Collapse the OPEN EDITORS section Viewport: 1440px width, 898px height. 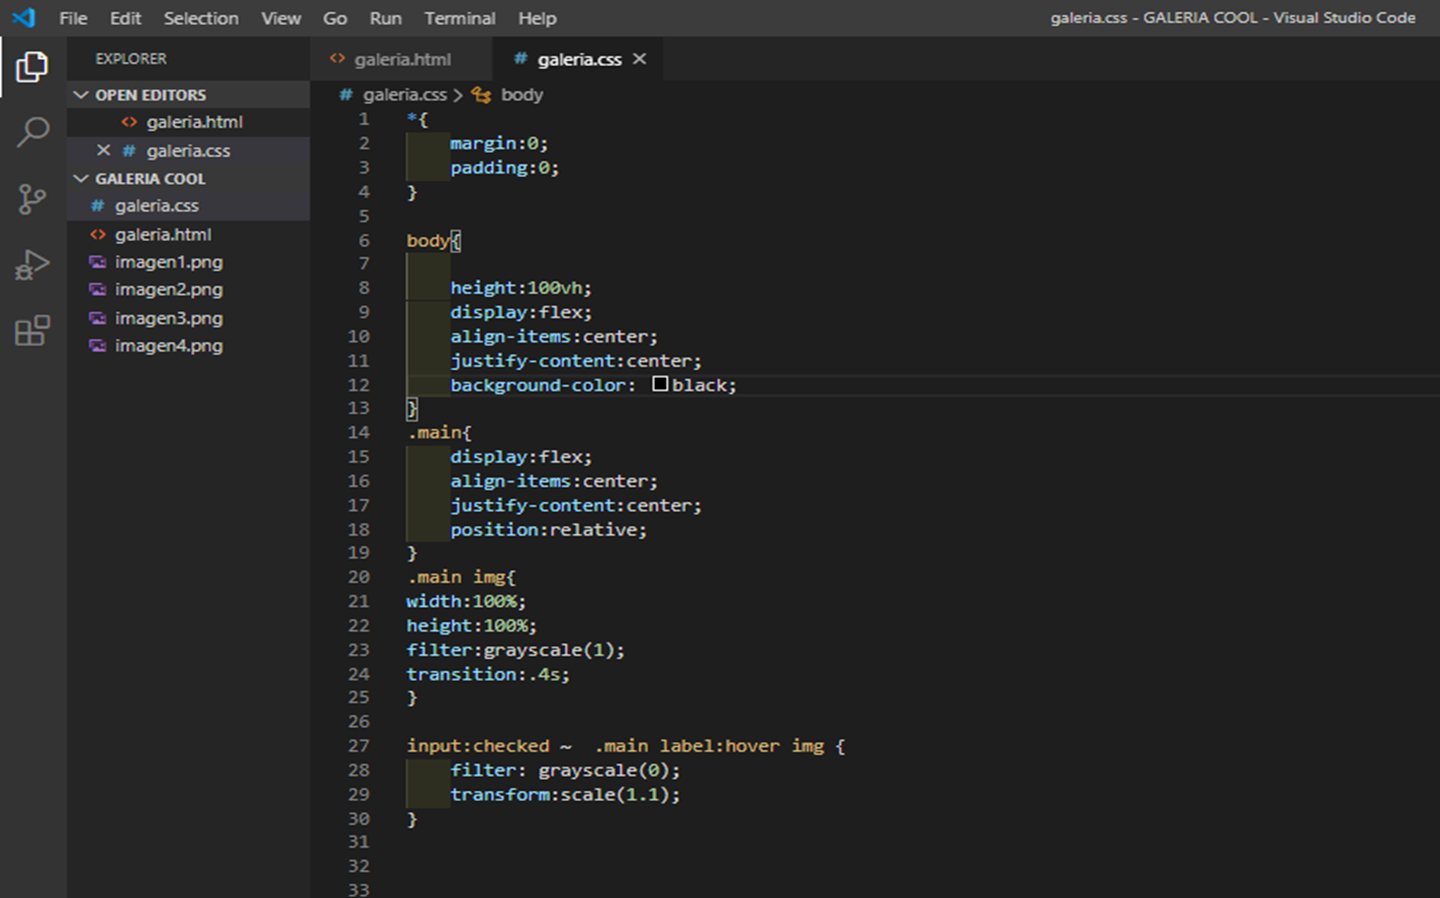pos(81,94)
